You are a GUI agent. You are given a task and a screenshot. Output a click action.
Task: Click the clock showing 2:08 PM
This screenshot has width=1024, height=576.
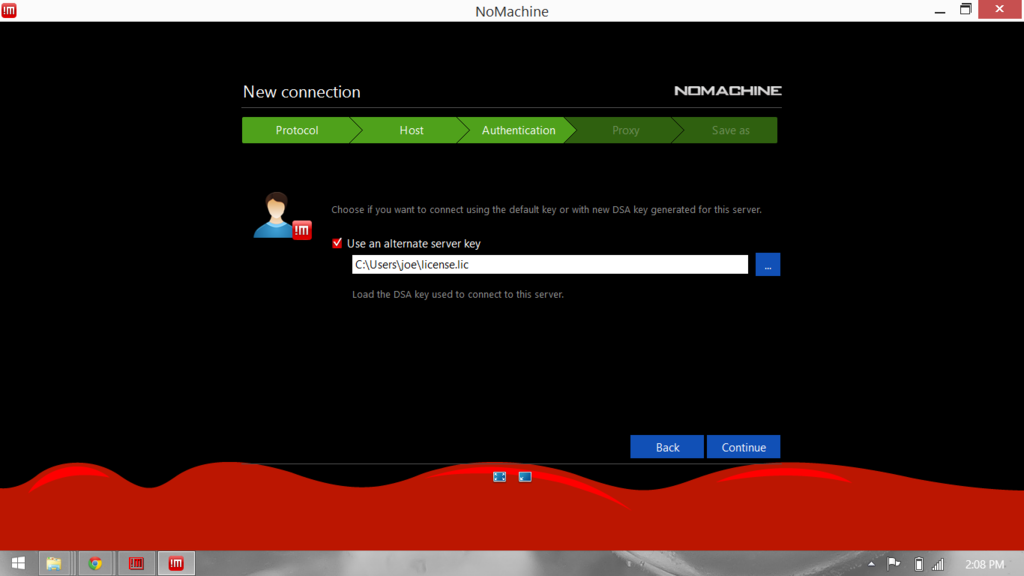click(984, 564)
